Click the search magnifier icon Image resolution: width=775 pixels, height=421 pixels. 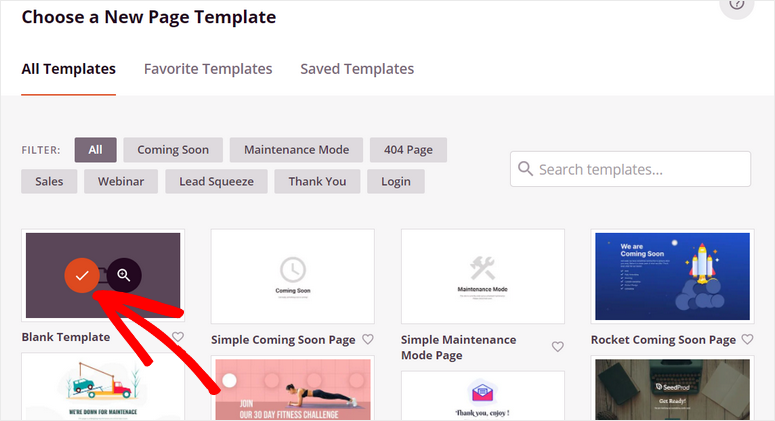pyautogui.click(x=525, y=169)
